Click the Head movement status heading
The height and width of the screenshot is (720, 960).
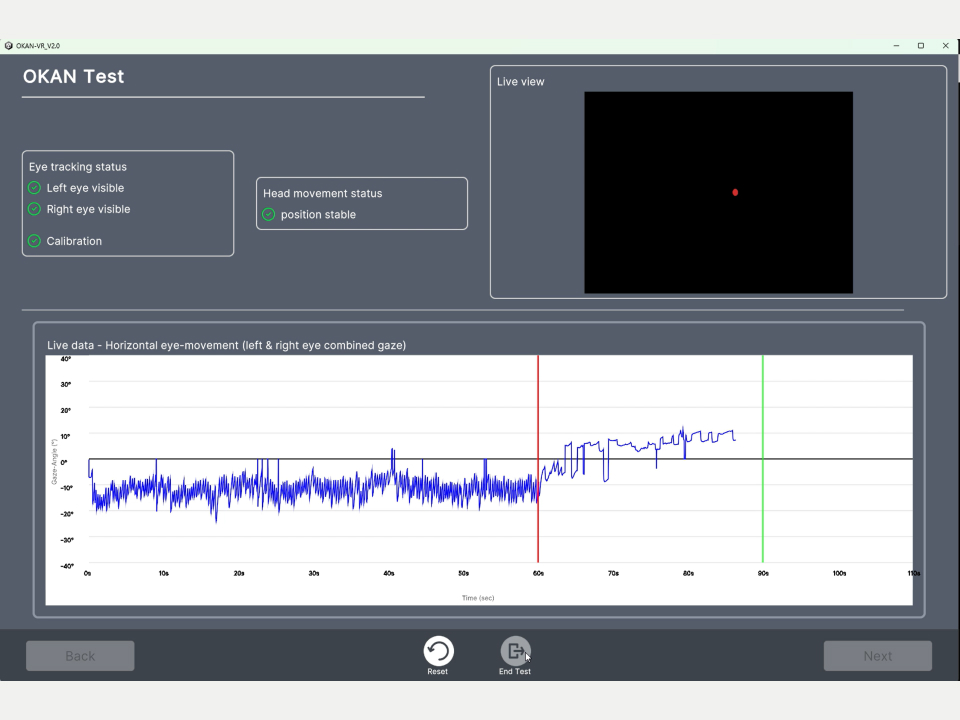pos(323,193)
